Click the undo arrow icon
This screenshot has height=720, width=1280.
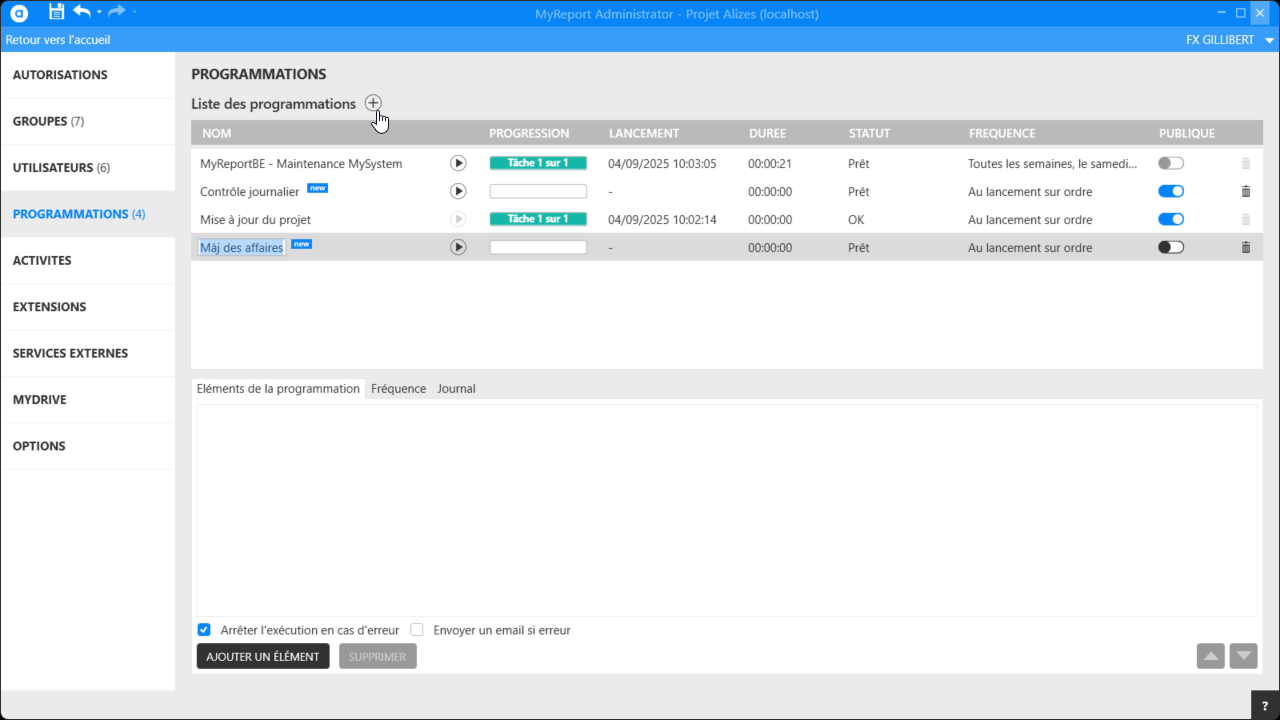pyautogui.click(x=82, y=12)
